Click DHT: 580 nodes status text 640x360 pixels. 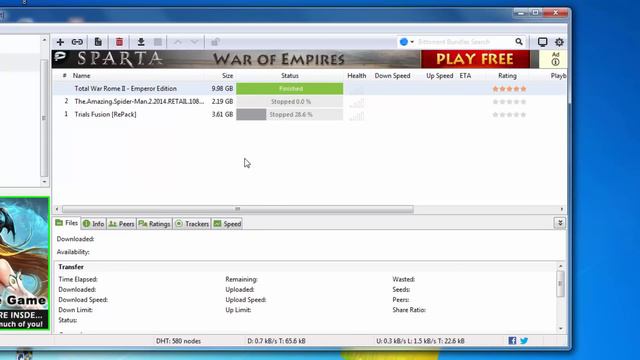pos(178,341)
